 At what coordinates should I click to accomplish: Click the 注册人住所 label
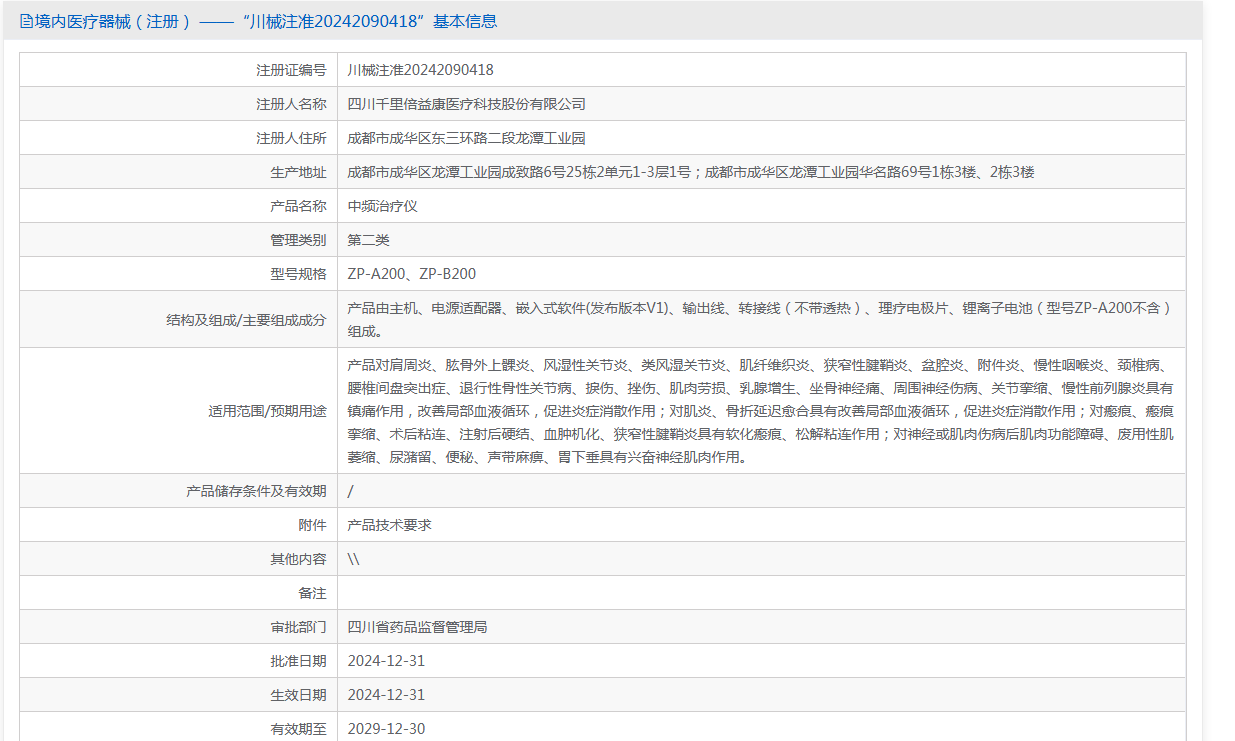coord(291,138)
